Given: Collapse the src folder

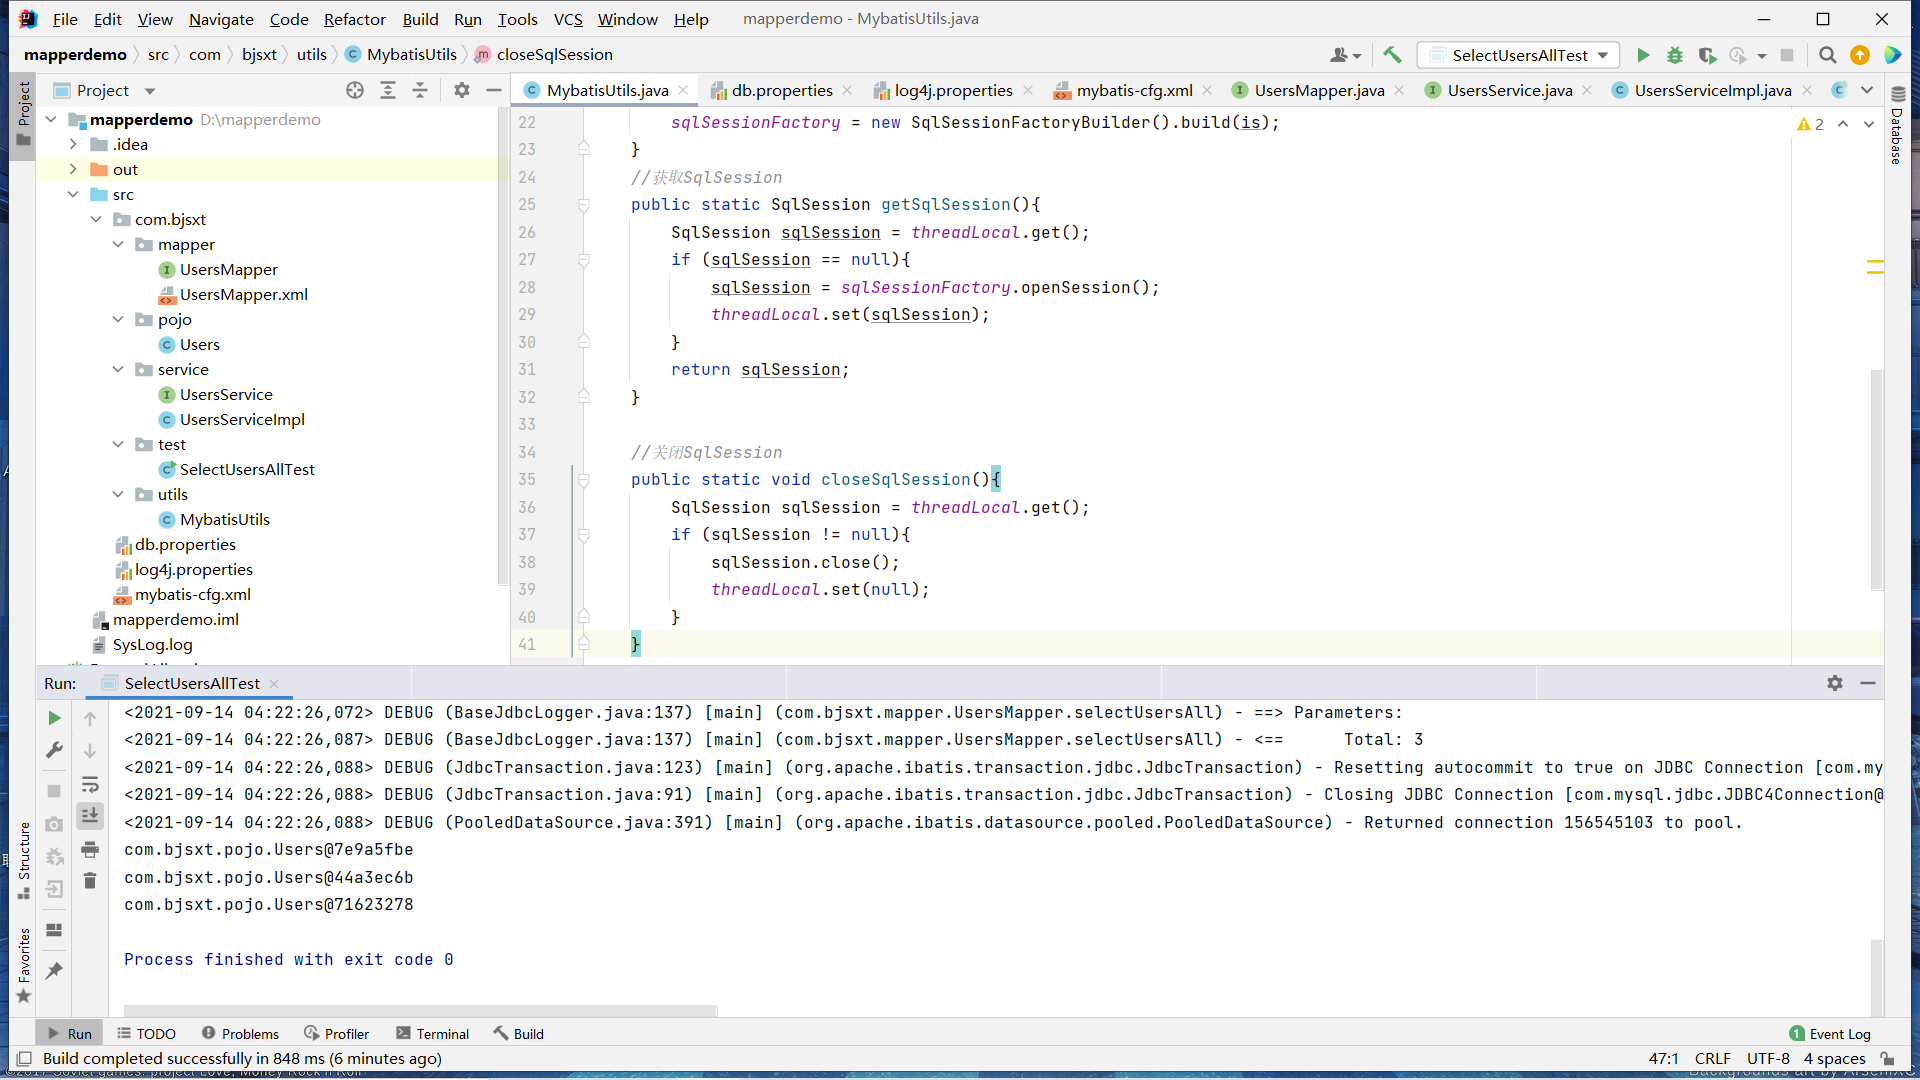Looking at the screenshot, I should point(73,194).
